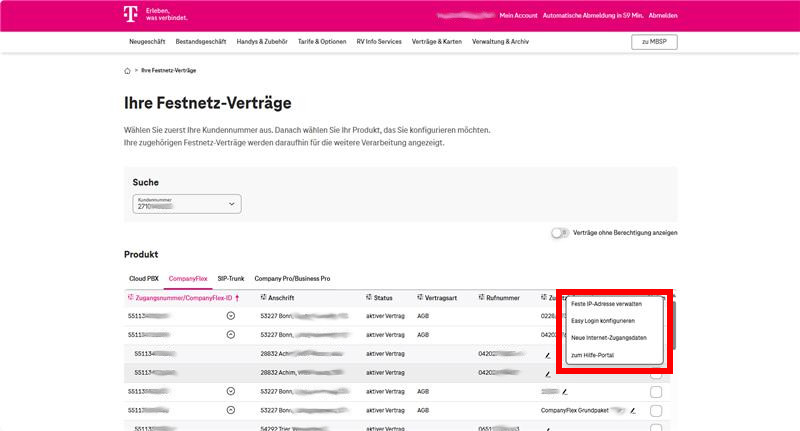Open RV Info Services menu

(x=379, y=42)
